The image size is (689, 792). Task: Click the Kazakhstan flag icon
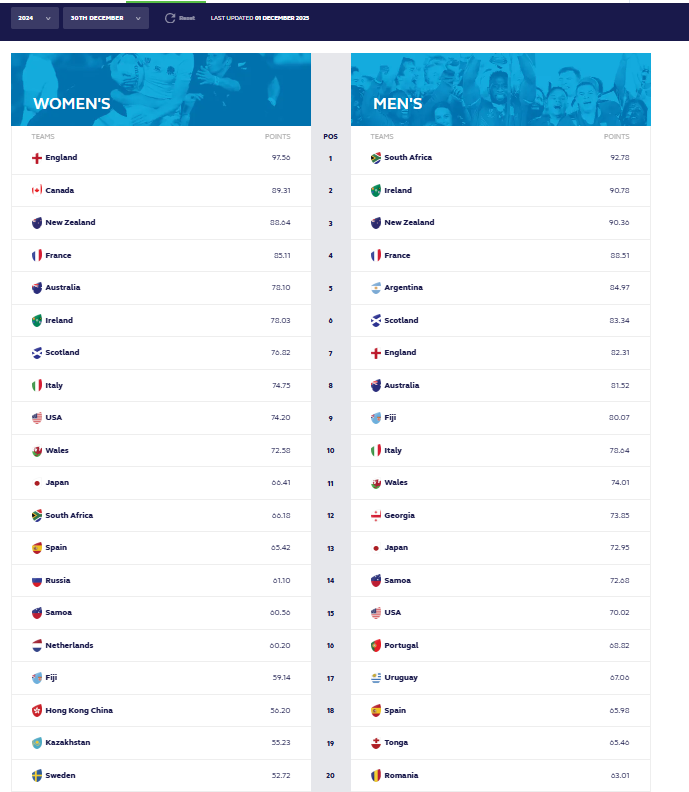(x=37, y=743)
